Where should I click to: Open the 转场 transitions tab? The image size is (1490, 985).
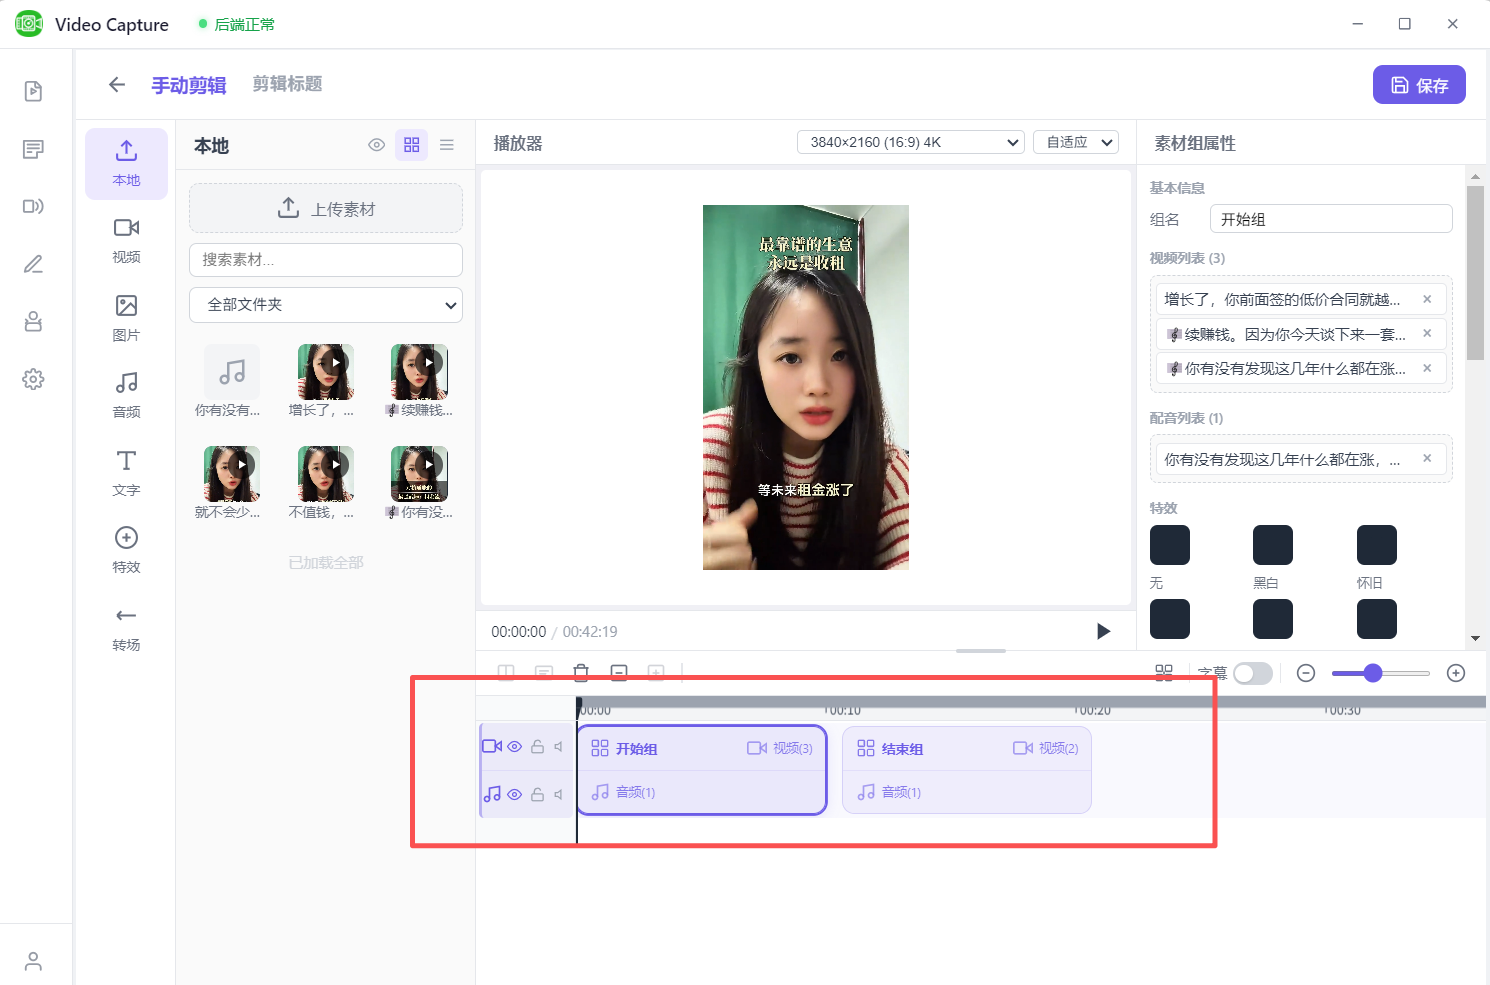126,629
